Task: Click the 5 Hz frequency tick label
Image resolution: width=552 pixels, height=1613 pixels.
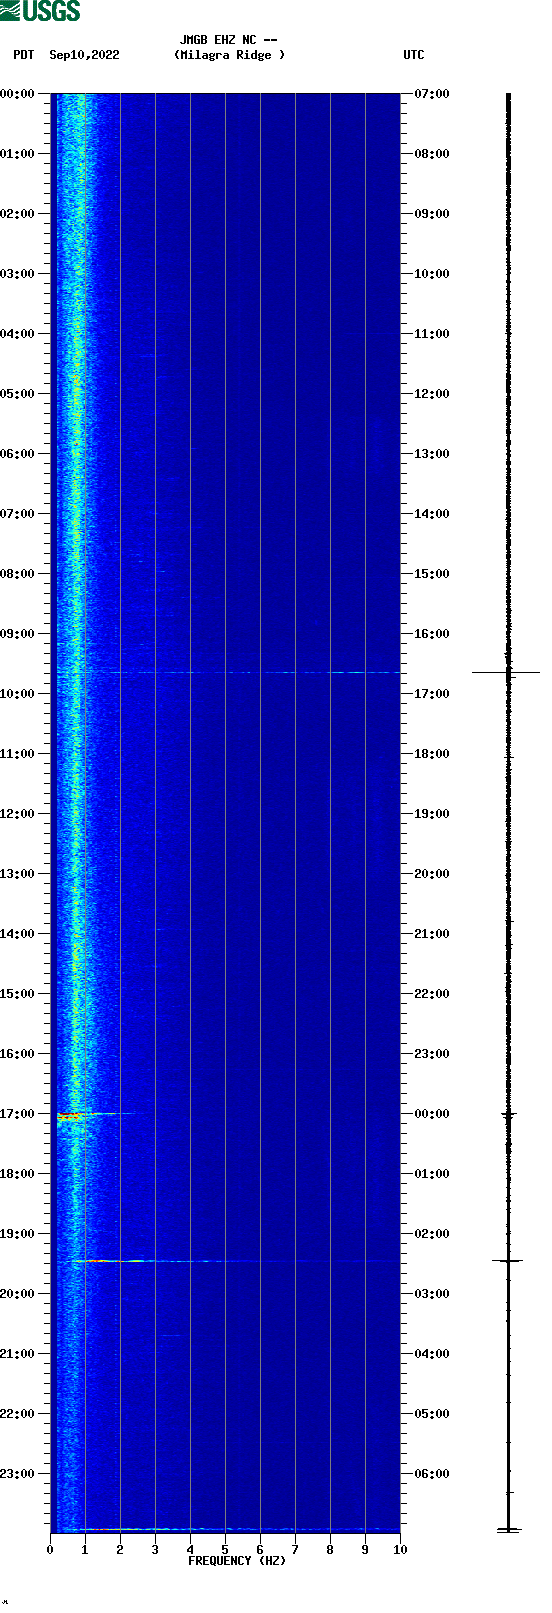Action: coord(225,1550)
